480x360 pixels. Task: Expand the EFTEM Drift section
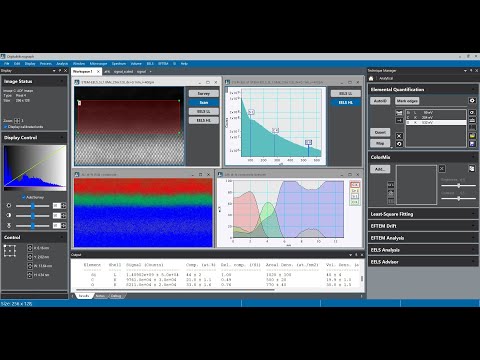point(473,226)
